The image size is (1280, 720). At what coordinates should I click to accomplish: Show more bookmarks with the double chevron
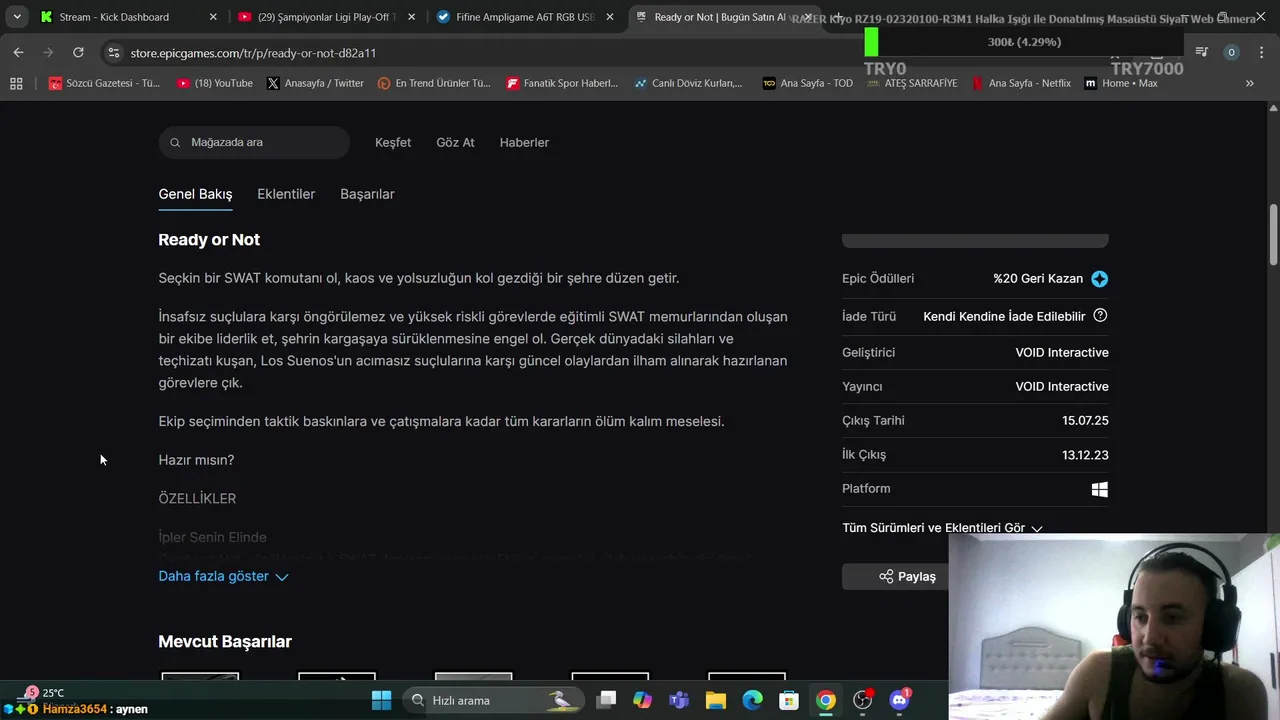point(1249,83)
